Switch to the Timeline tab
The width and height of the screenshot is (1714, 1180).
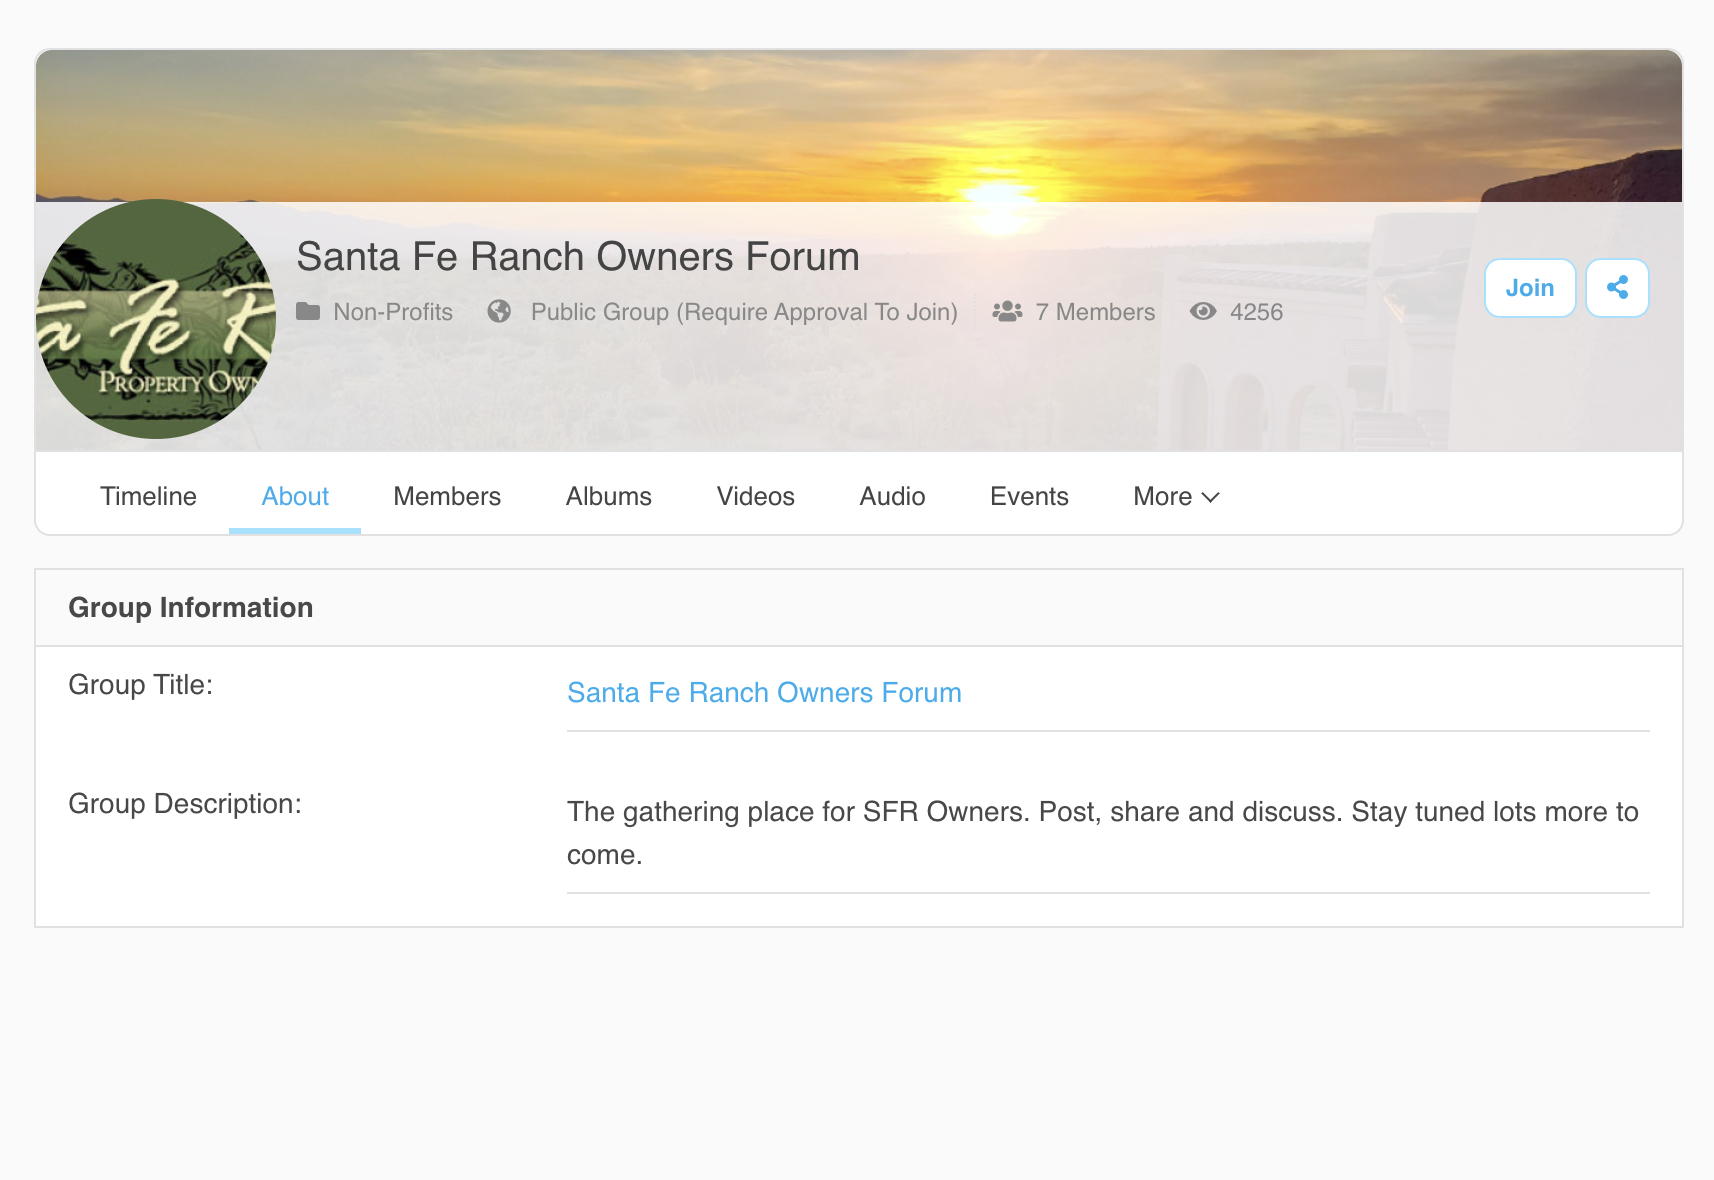(148, 497)
